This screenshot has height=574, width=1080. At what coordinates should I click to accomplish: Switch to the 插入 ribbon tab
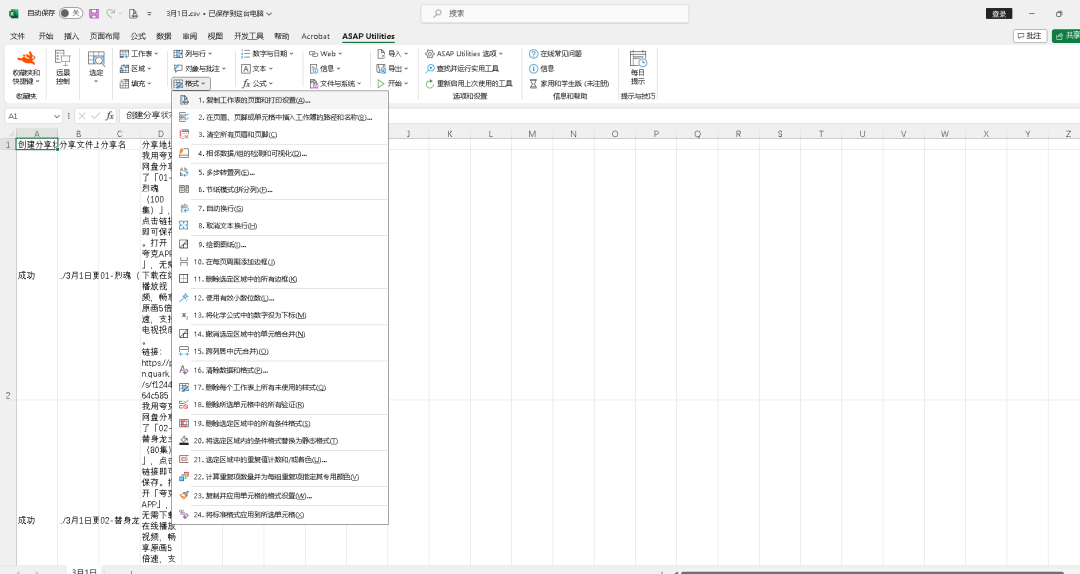[x=71, y=37]
